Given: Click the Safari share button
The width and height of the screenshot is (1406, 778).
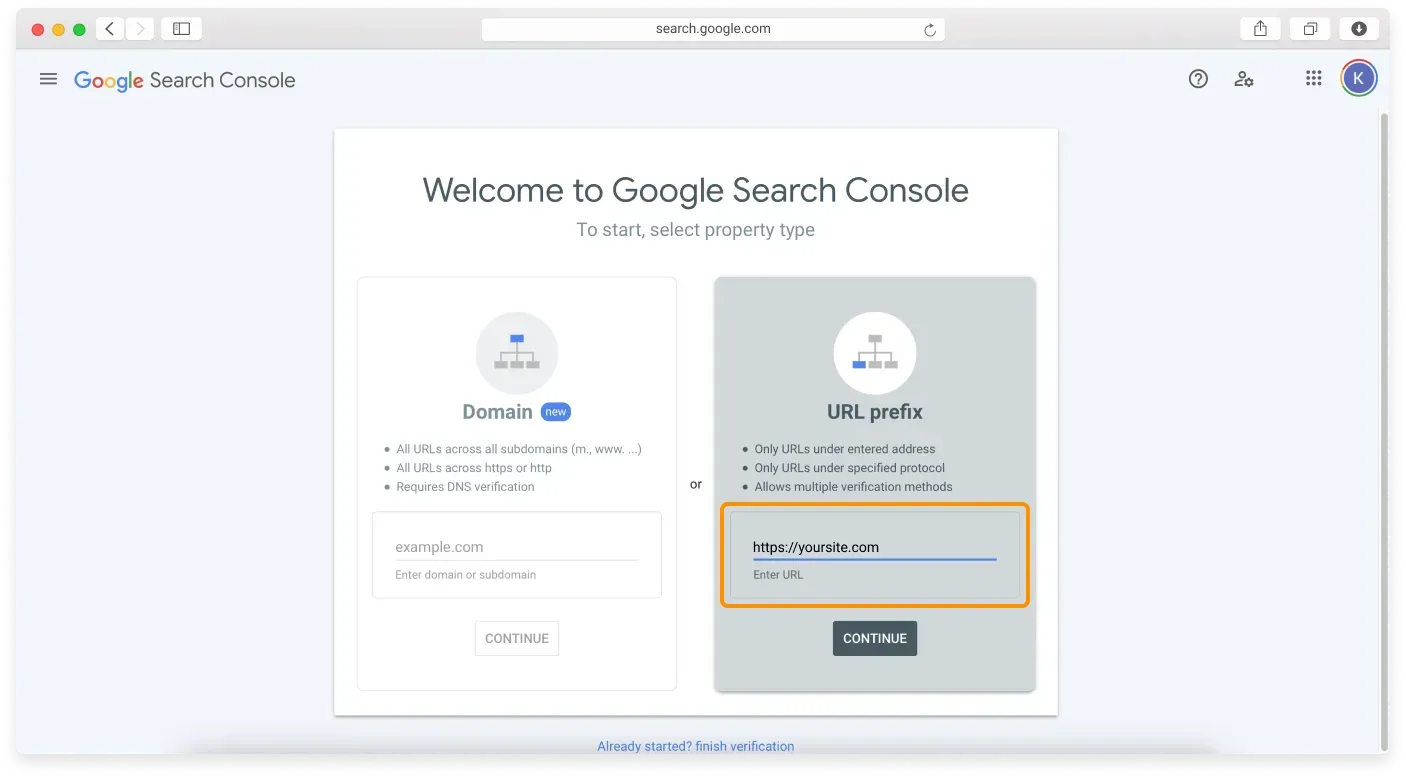Looking at the screenshot, I should point(1260,29).
